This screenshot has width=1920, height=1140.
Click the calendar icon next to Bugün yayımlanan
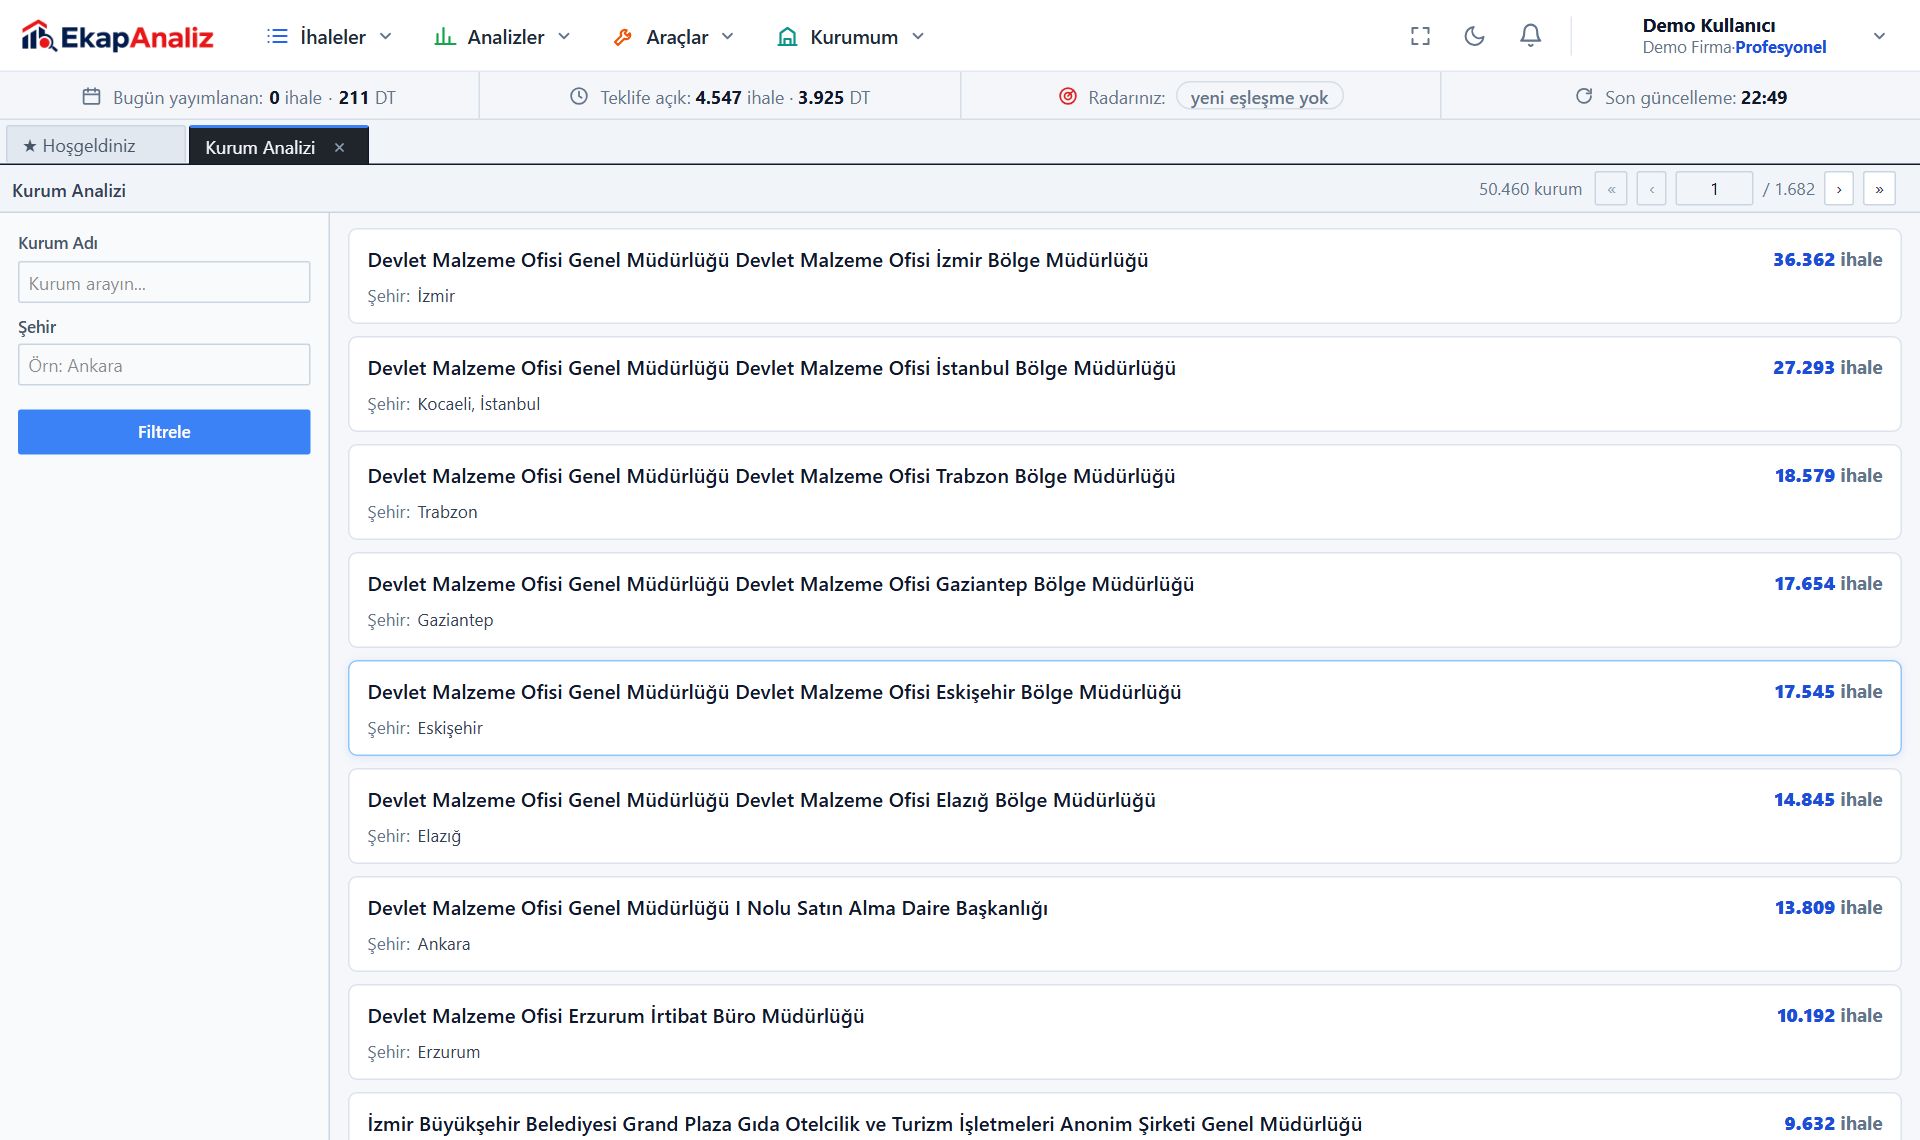(91, 97)
